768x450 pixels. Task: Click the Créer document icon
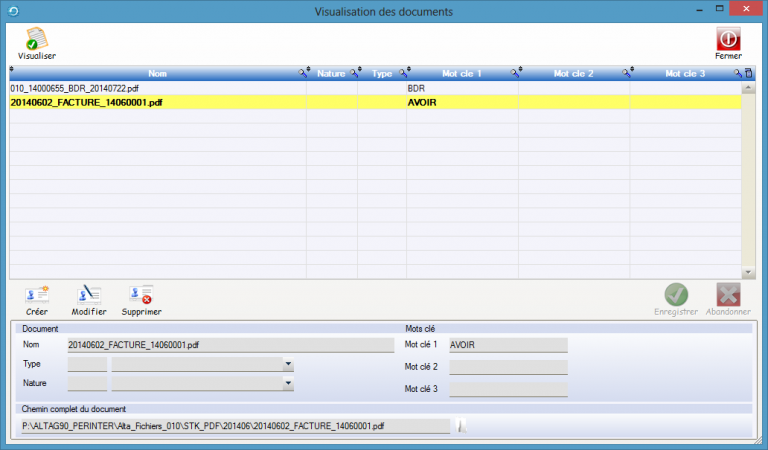coord(37,295)
